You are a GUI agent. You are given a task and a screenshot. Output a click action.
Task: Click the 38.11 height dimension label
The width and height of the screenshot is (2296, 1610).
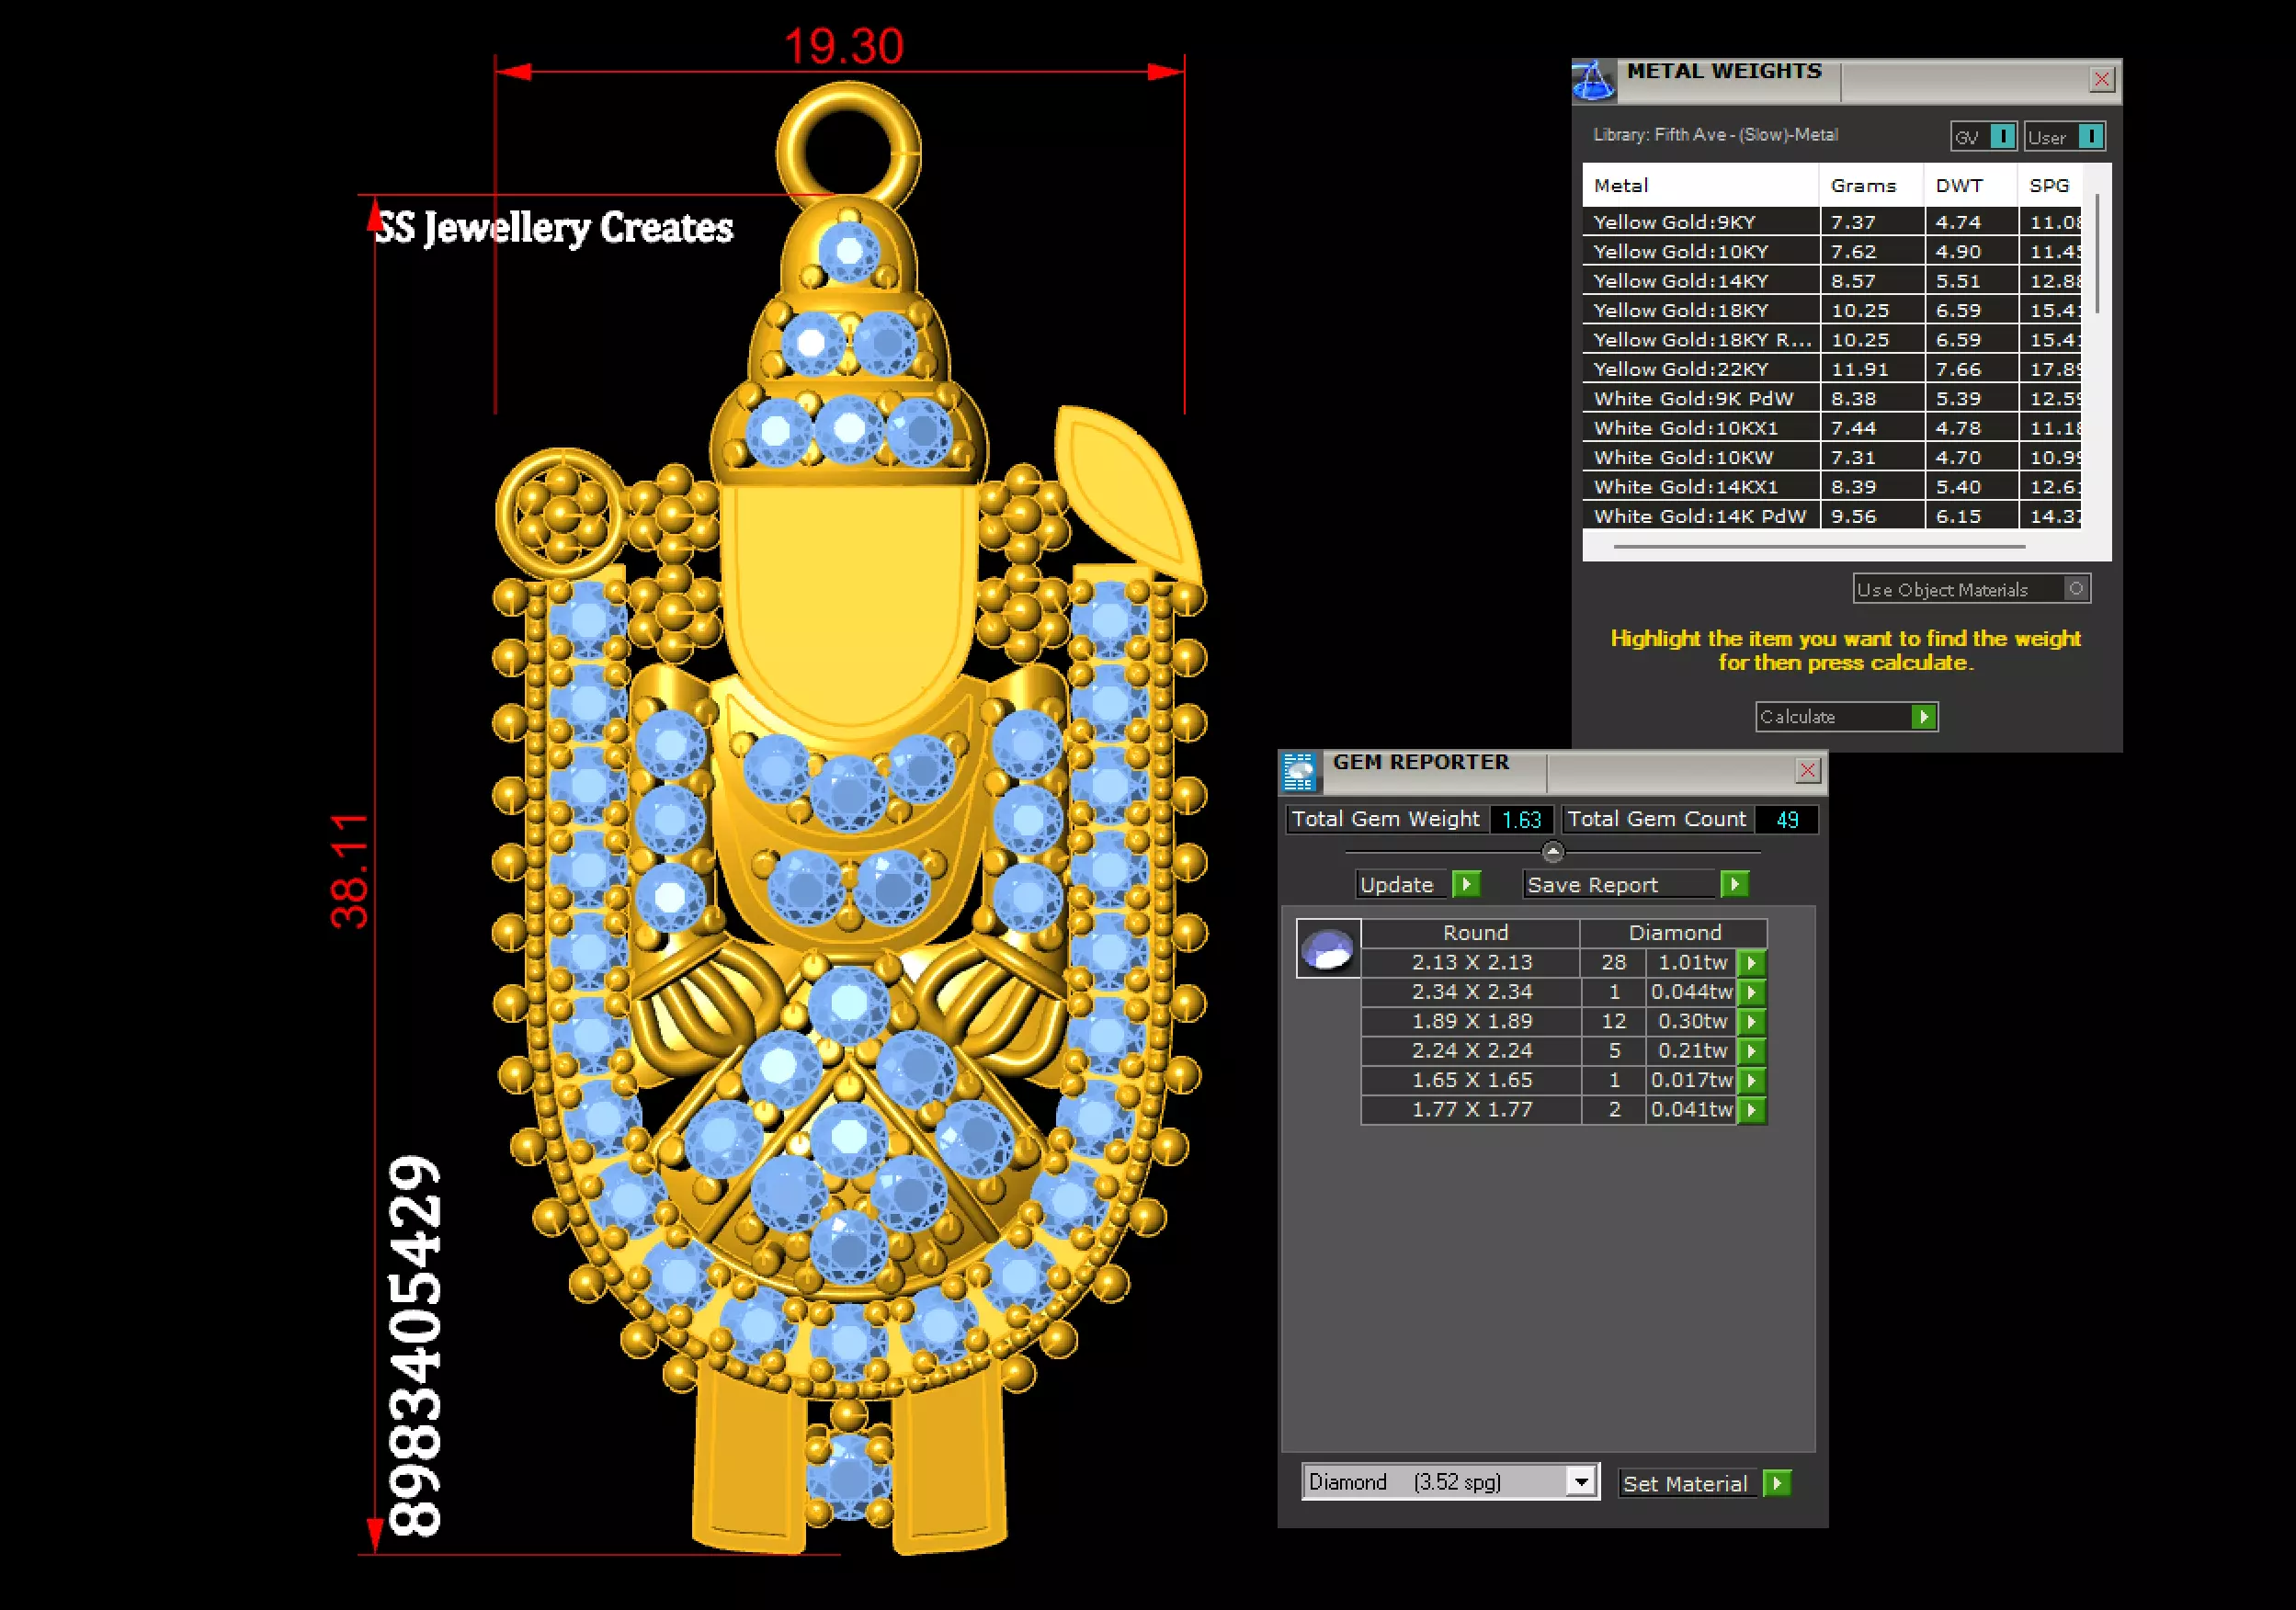pos(349,871)
